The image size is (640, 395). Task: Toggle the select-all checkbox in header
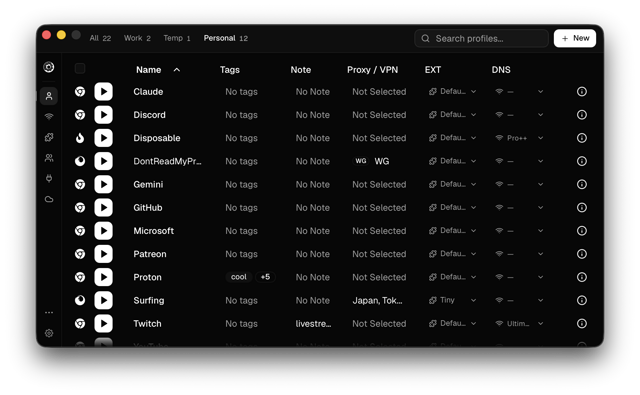click(x=80, y=69)
